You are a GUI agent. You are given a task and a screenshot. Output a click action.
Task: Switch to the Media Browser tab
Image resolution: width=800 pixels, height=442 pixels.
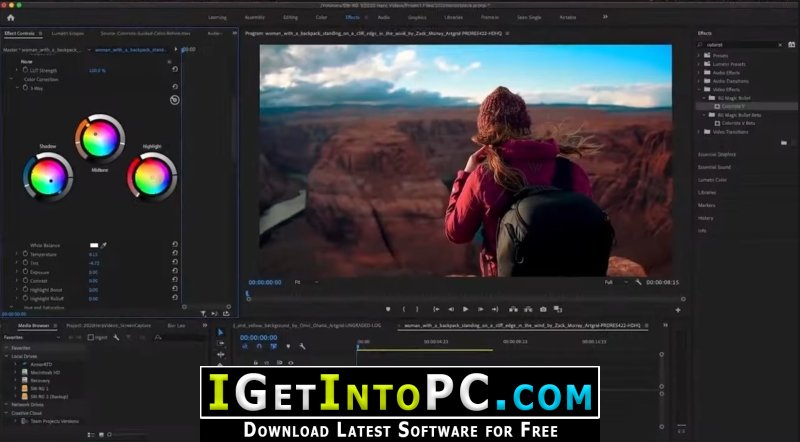coord(33,326)
